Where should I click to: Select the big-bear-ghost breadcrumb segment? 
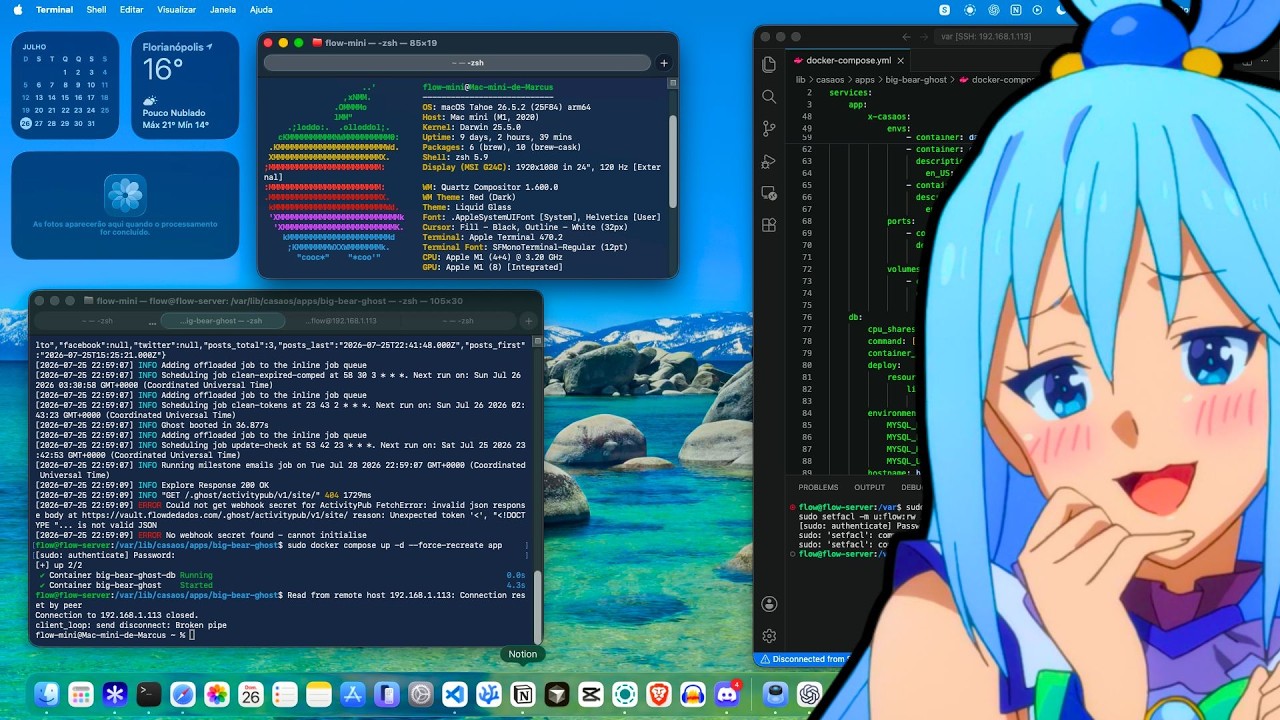[915, 79]
